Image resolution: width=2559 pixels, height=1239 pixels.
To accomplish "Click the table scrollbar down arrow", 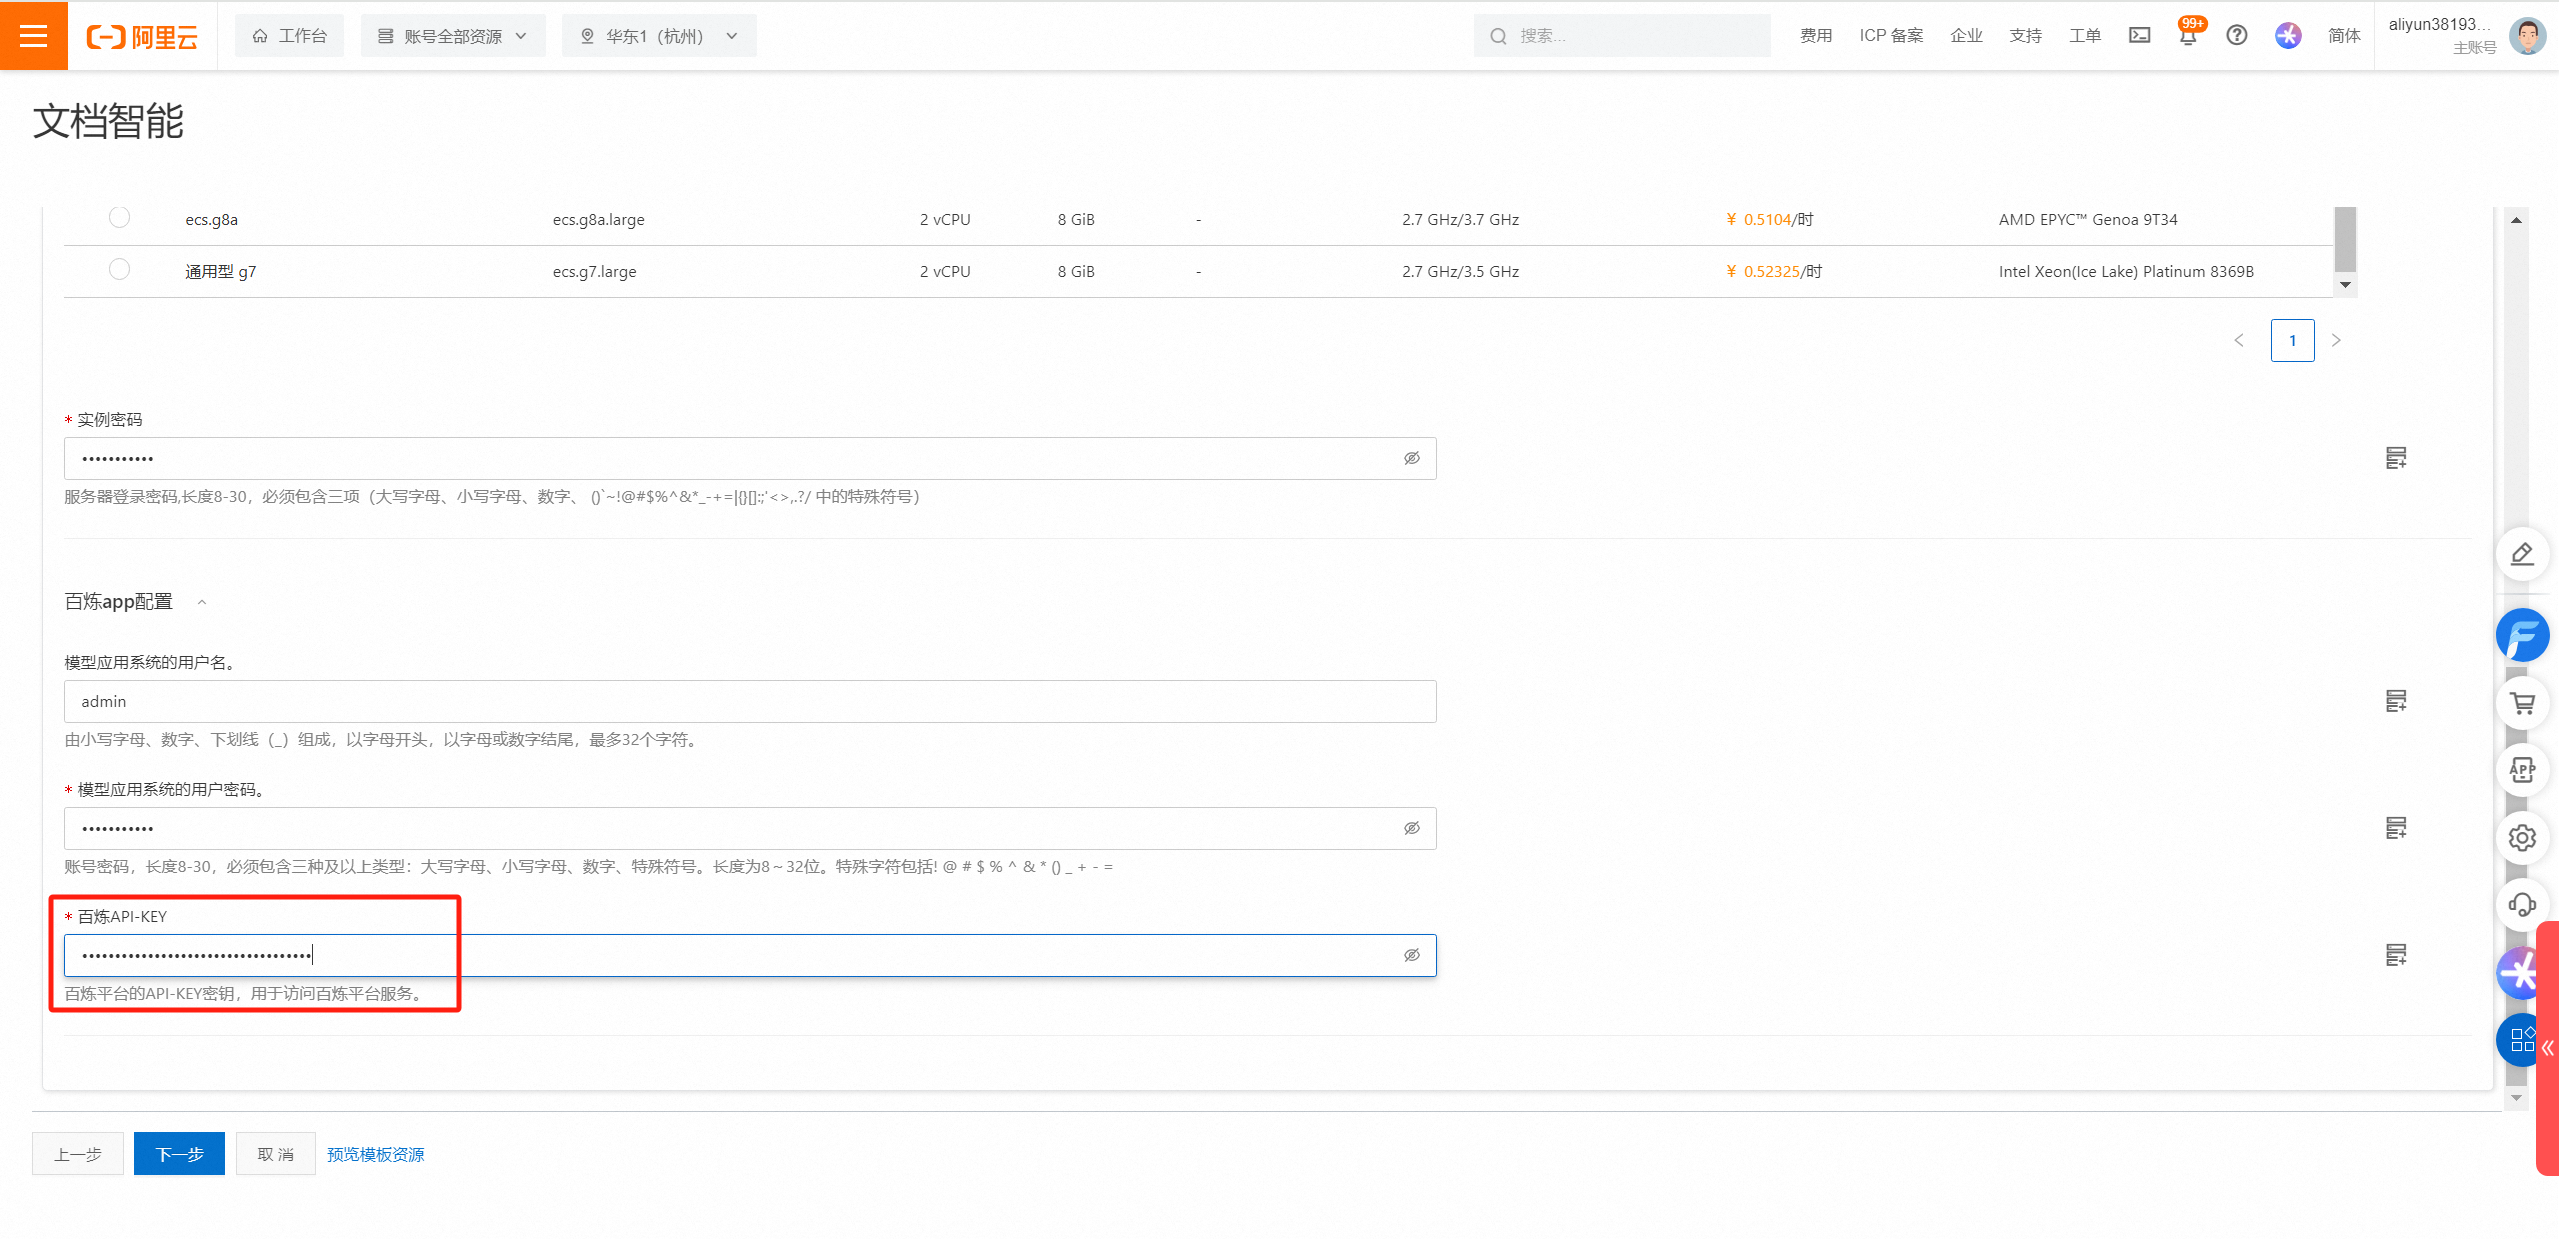I will (x=2345, y=285).
